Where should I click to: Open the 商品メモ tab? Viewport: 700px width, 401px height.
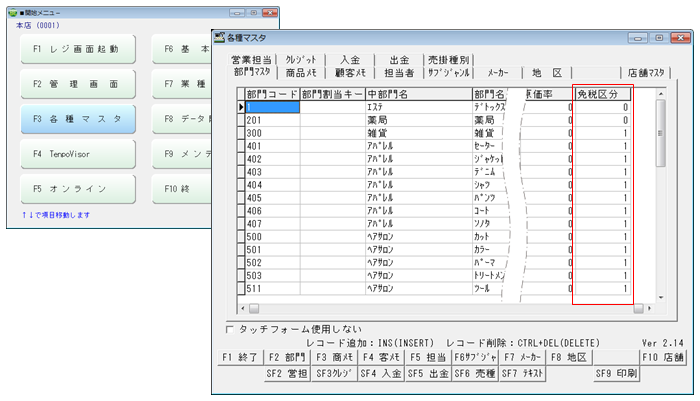pyautogui.click(x=302, y=73)
